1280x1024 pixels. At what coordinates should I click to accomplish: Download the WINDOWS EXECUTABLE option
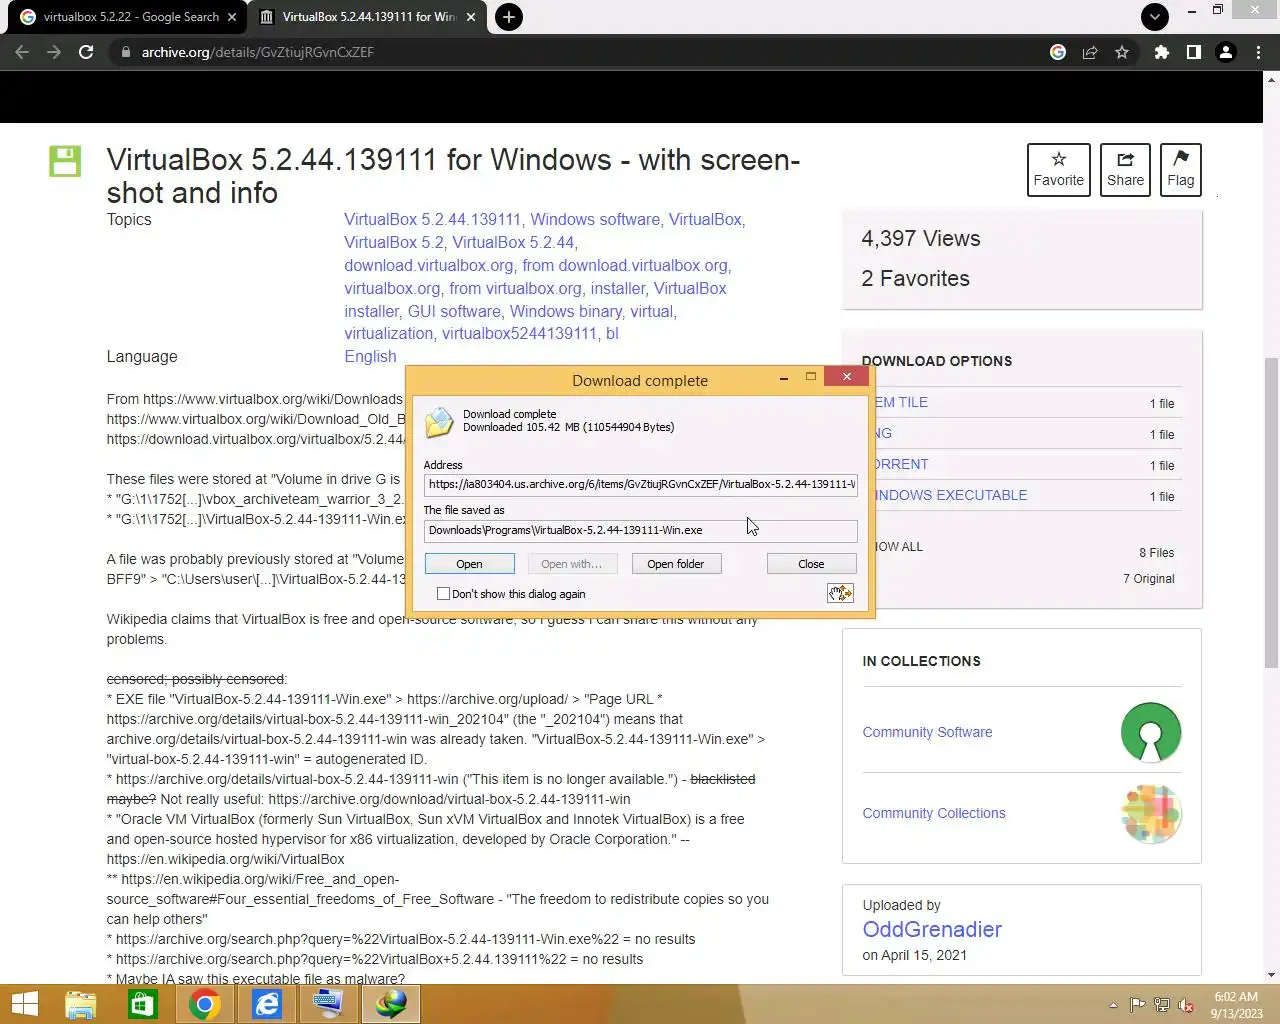coord(951,495)
